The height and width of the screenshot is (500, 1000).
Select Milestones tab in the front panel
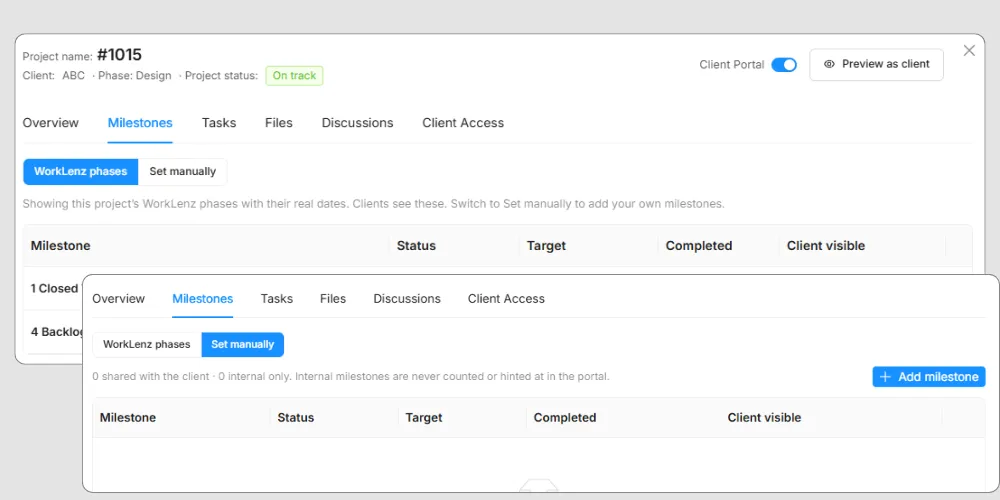point(203,298)
